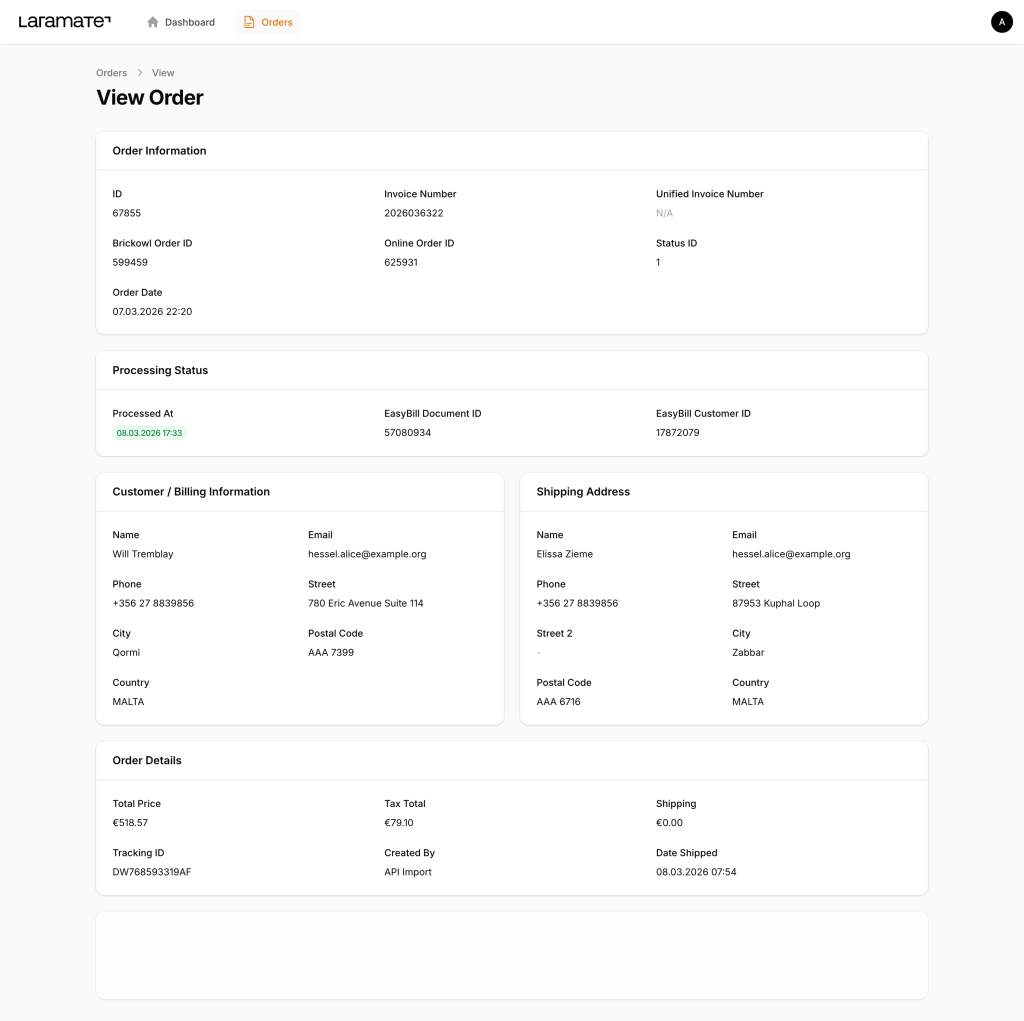The height and width of the screenshot is (1021, 1024).
Task: Open the Dashboard nav item
Action: pos(181,22)
